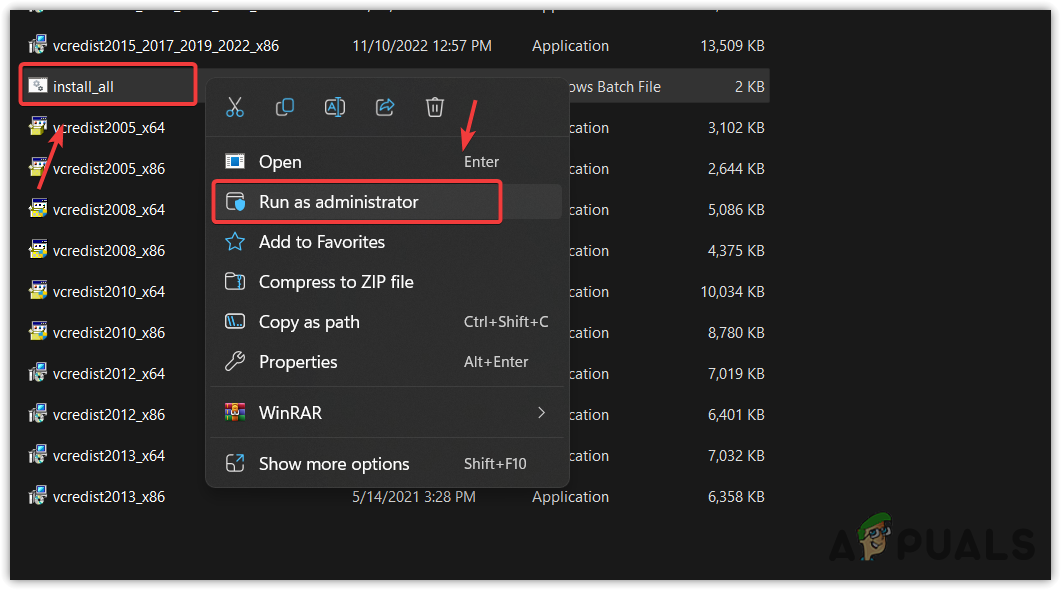Click the Cut scissors icon

tap(235, 107)
